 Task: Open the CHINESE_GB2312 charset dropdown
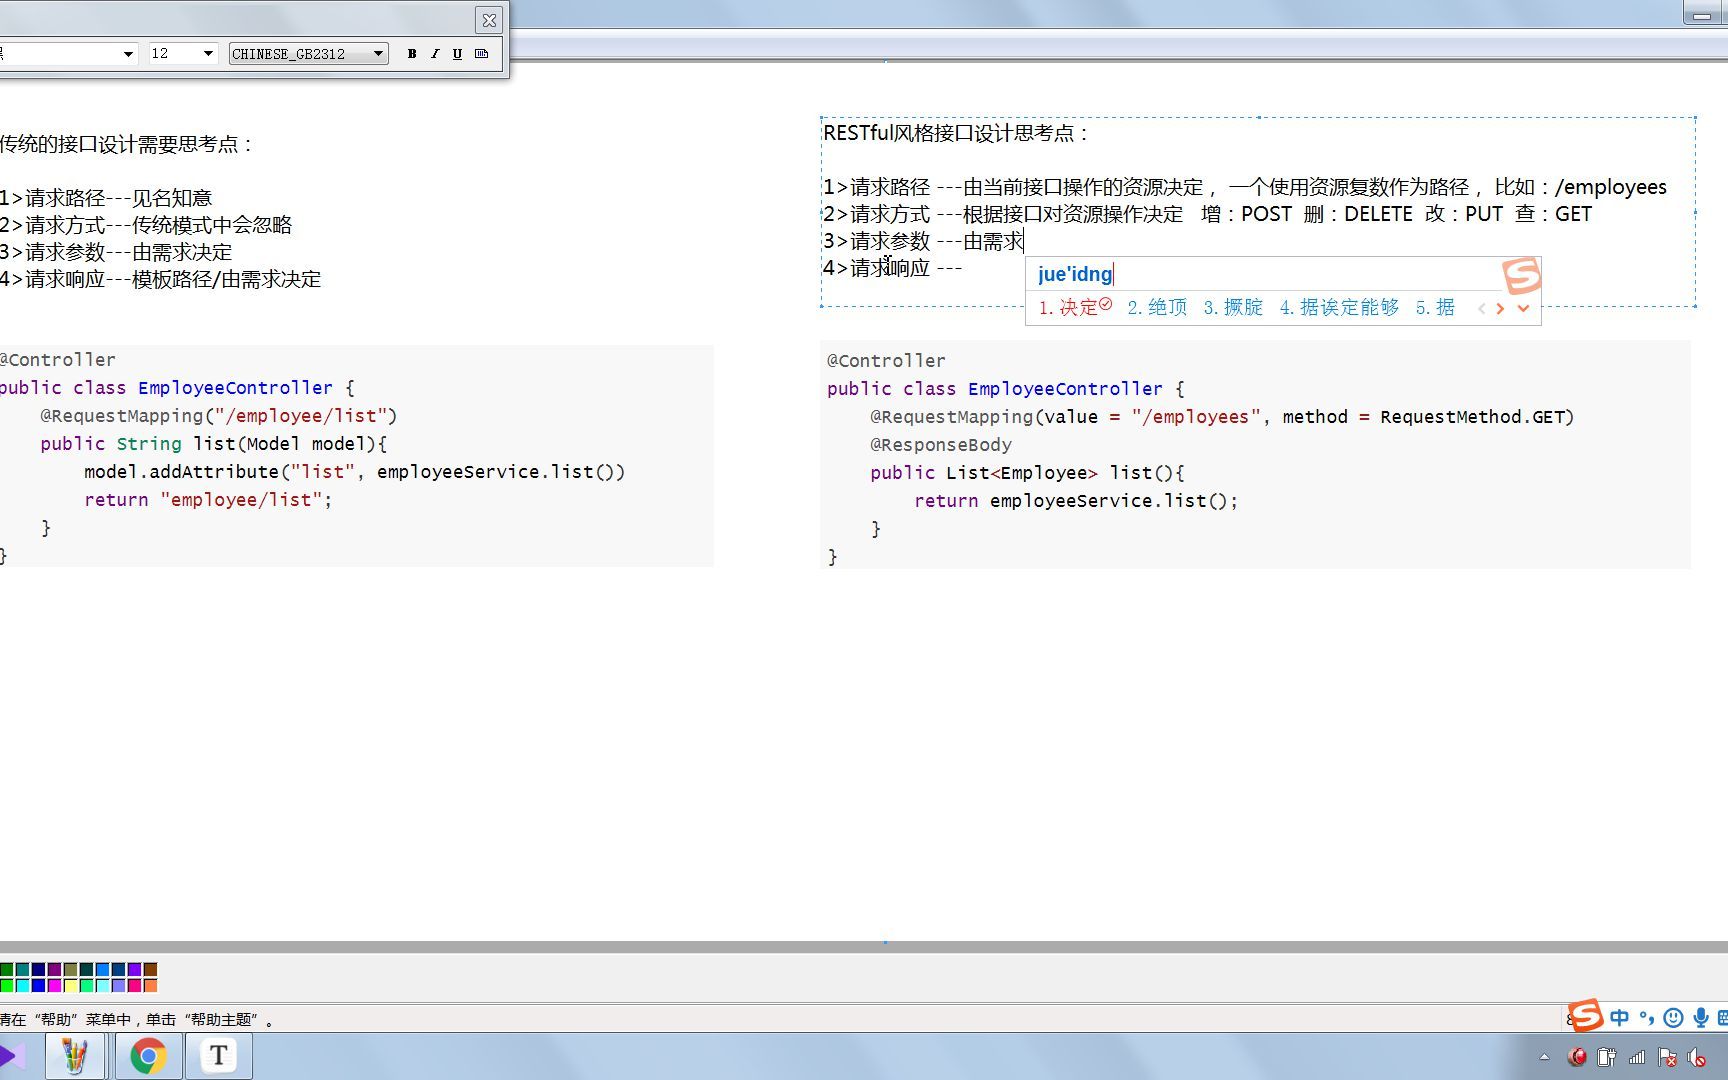[x=308, y=54]
